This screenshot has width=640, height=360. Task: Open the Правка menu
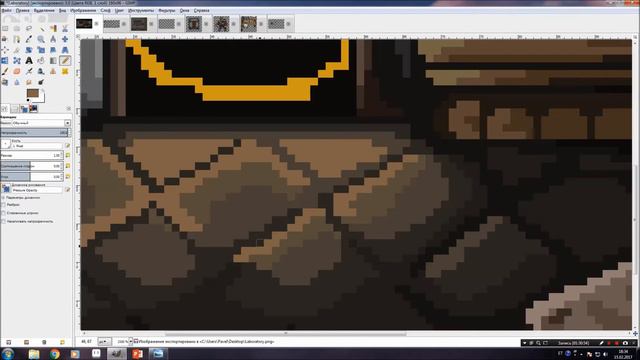click(x=22, y=10)
